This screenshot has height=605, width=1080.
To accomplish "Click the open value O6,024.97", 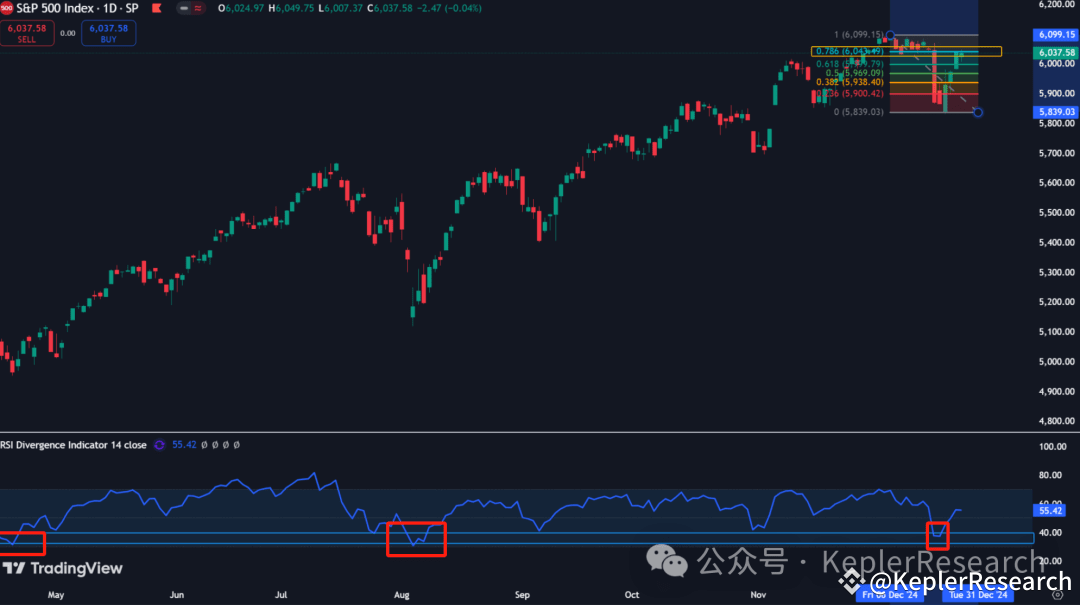I will (x=241, y=8).
